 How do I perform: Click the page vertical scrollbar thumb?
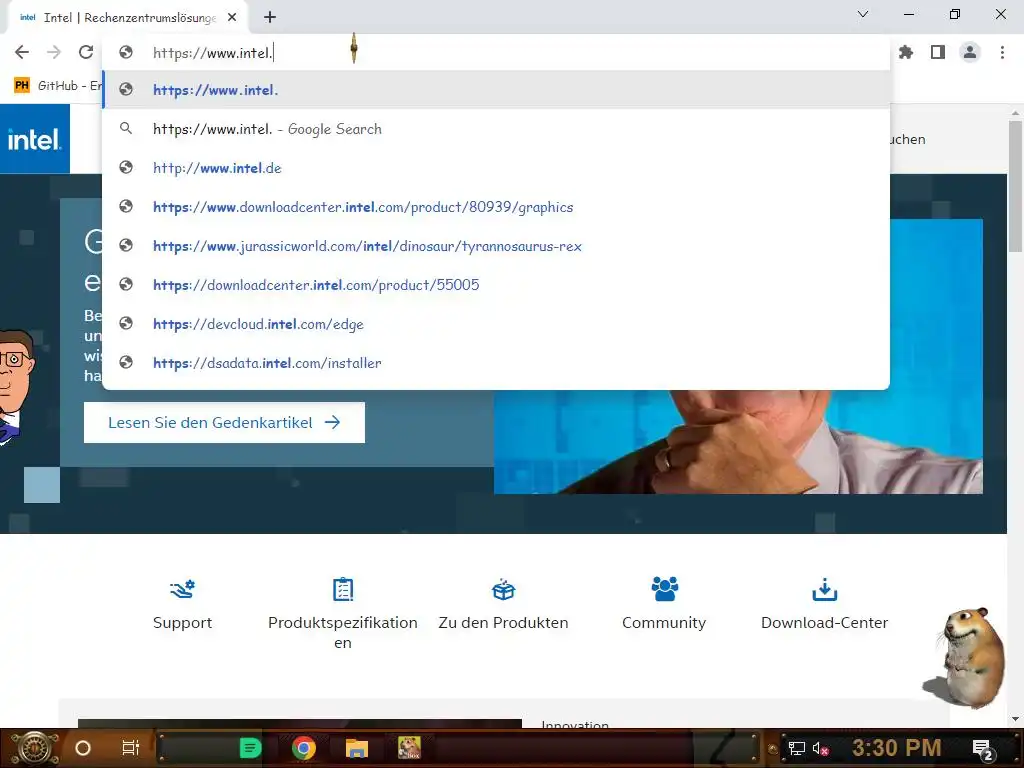tap(1015, 186)
